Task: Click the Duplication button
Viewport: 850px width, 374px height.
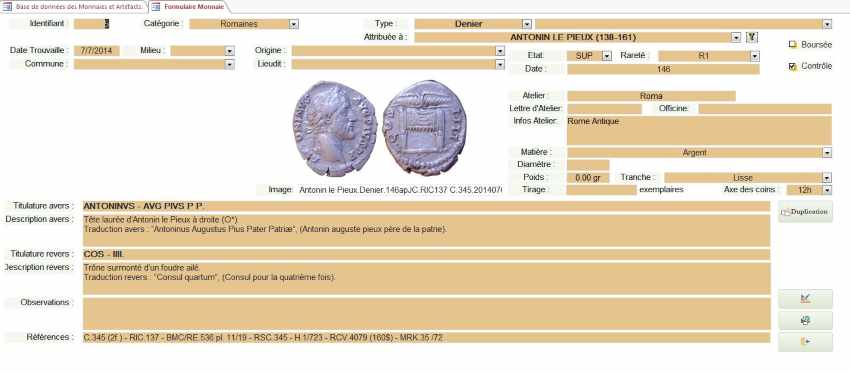Action: coord(805,212)
